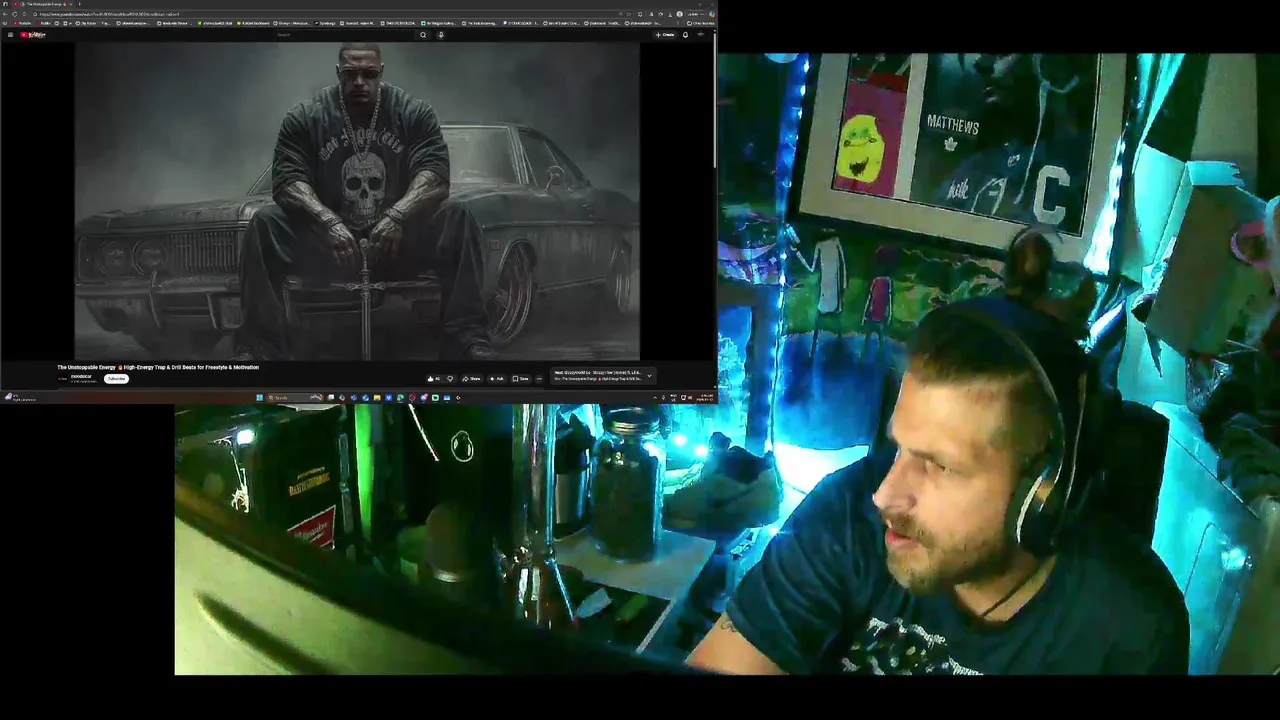Open the moodscar channel name link
This screenshot has width=1280, height=720.
(81, 376)
